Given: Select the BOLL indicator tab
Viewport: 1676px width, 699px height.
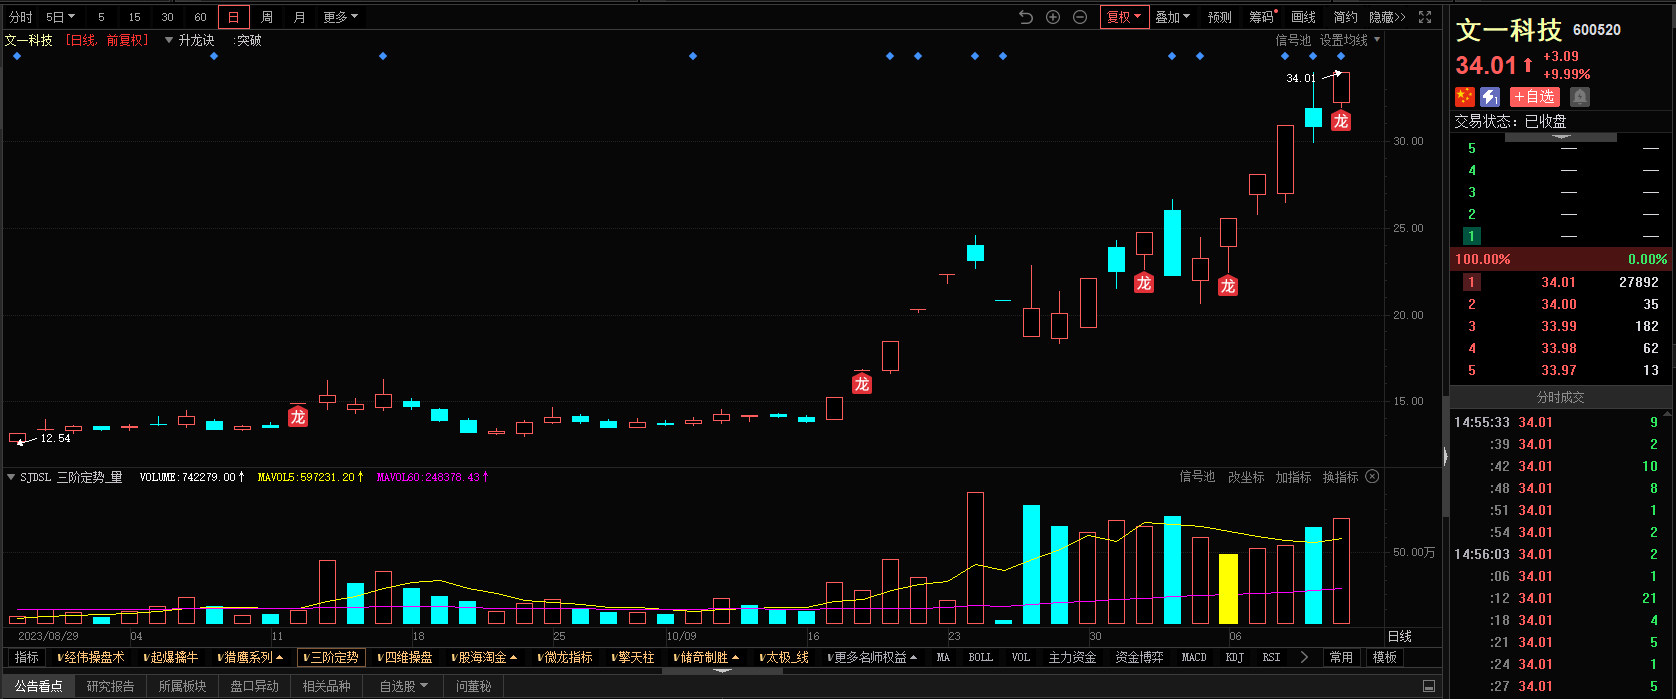Looking at the screenshot, I should click(x=981, y=657).
